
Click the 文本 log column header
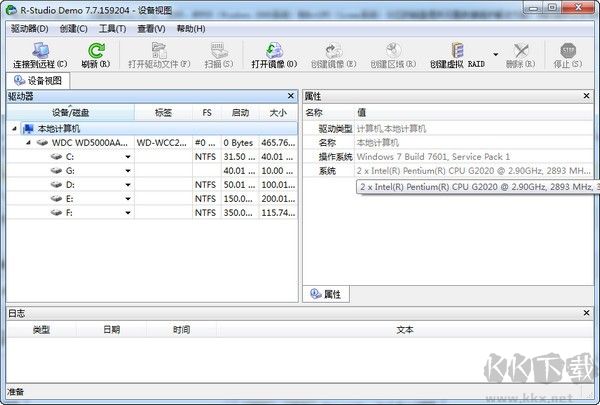(405, 330)
